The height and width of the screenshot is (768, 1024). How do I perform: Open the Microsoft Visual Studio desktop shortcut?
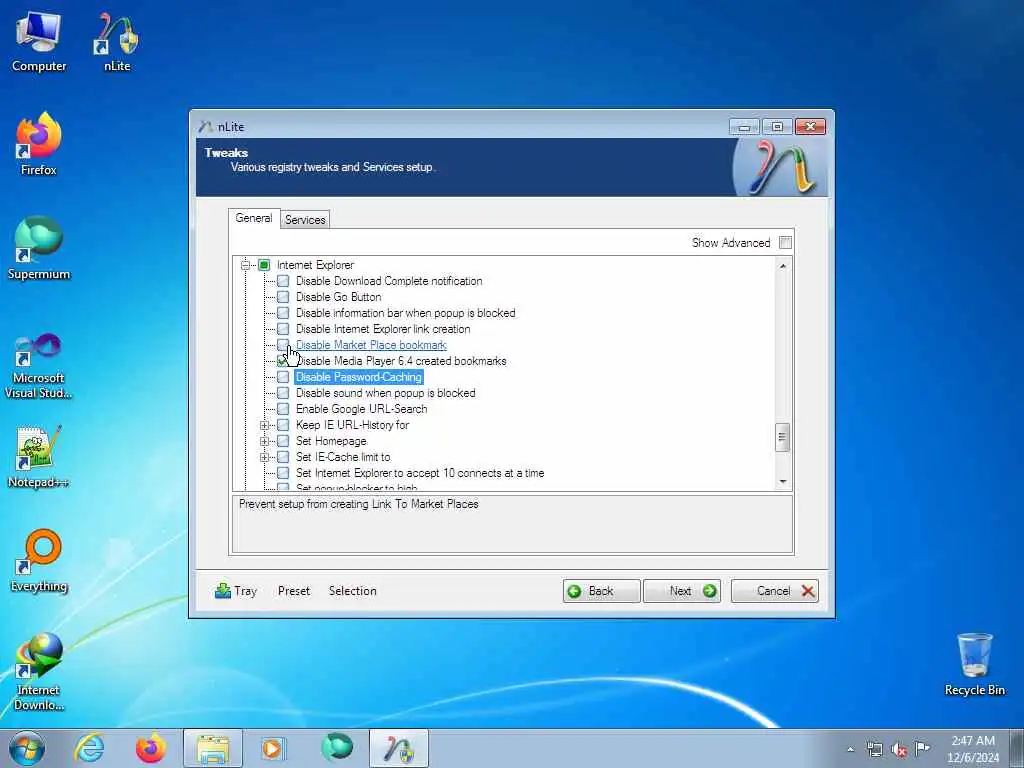[39, 366]
